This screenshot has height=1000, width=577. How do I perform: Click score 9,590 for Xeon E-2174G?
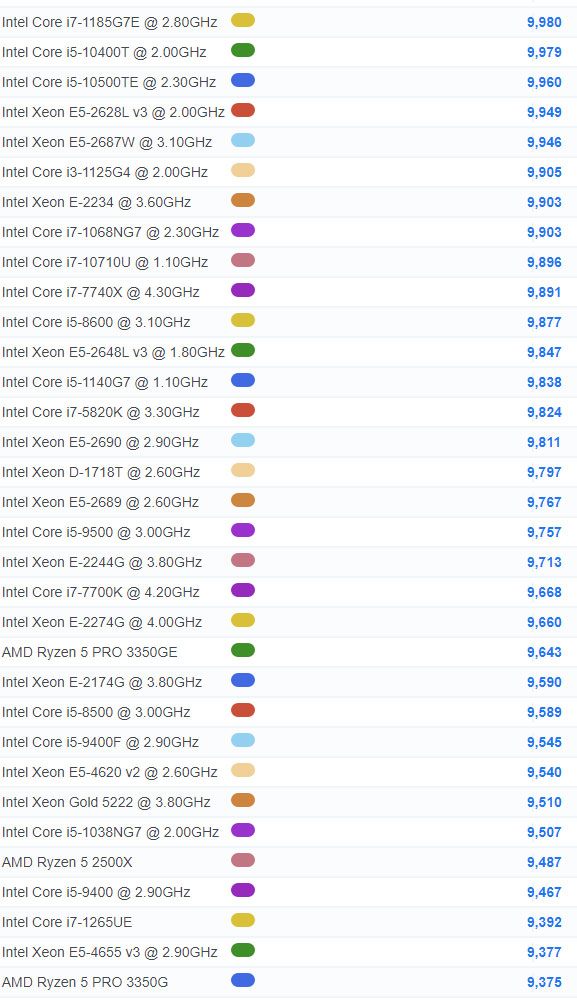click(x=544, y=682)
